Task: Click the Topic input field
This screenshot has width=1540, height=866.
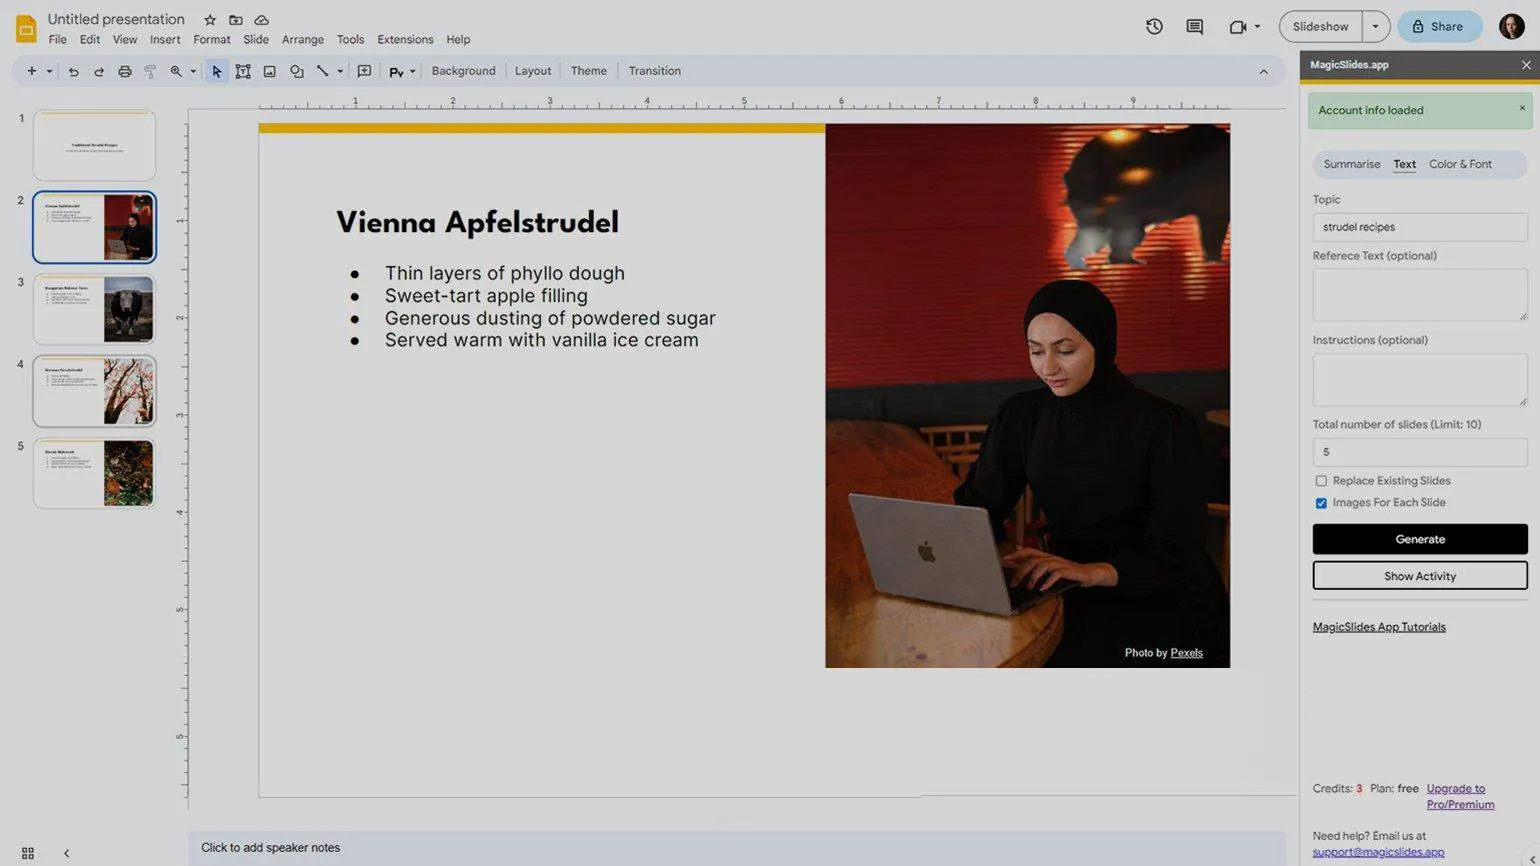Action: 1419,227
